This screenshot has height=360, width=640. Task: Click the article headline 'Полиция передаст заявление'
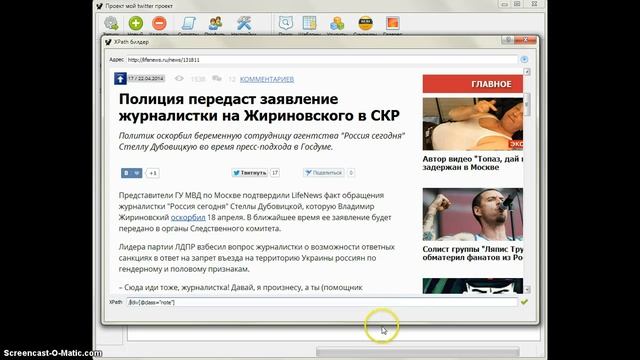pos(259,107)
